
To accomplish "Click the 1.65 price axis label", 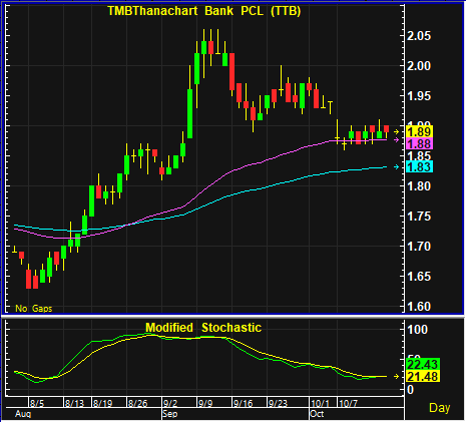I will click(419, 277).
